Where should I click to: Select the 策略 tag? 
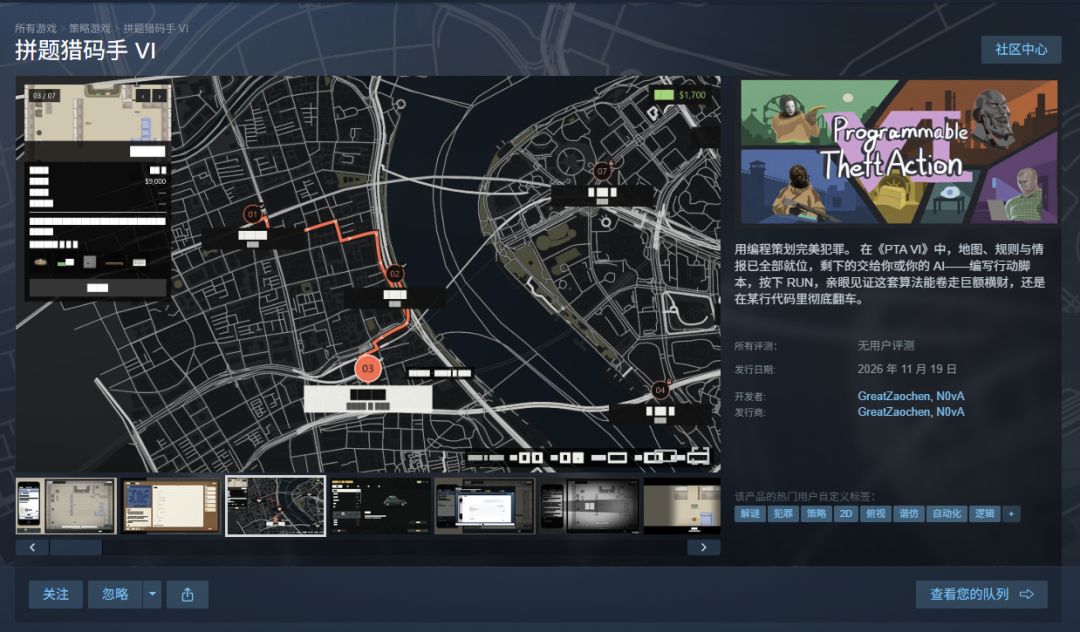[816, 514]
